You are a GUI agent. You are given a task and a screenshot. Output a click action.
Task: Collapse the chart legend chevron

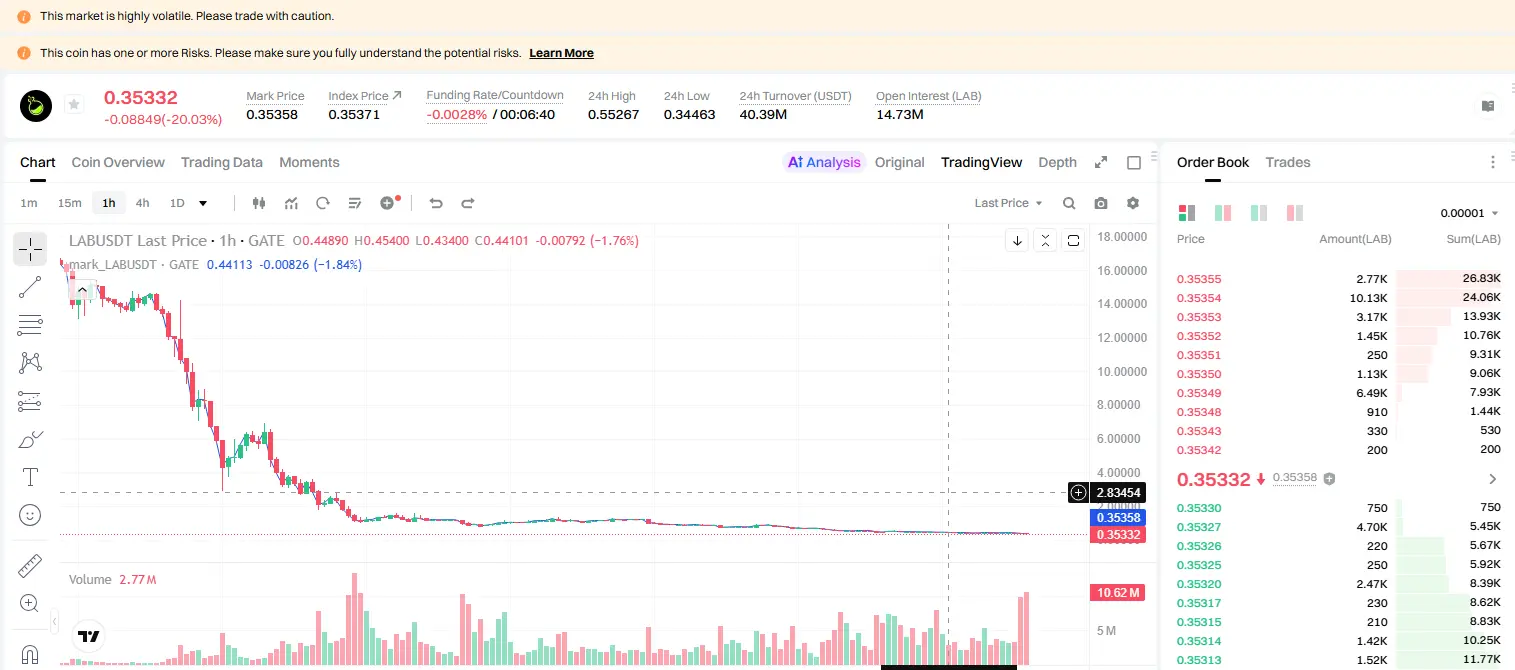pyautogui.click(x=82, y=290)
